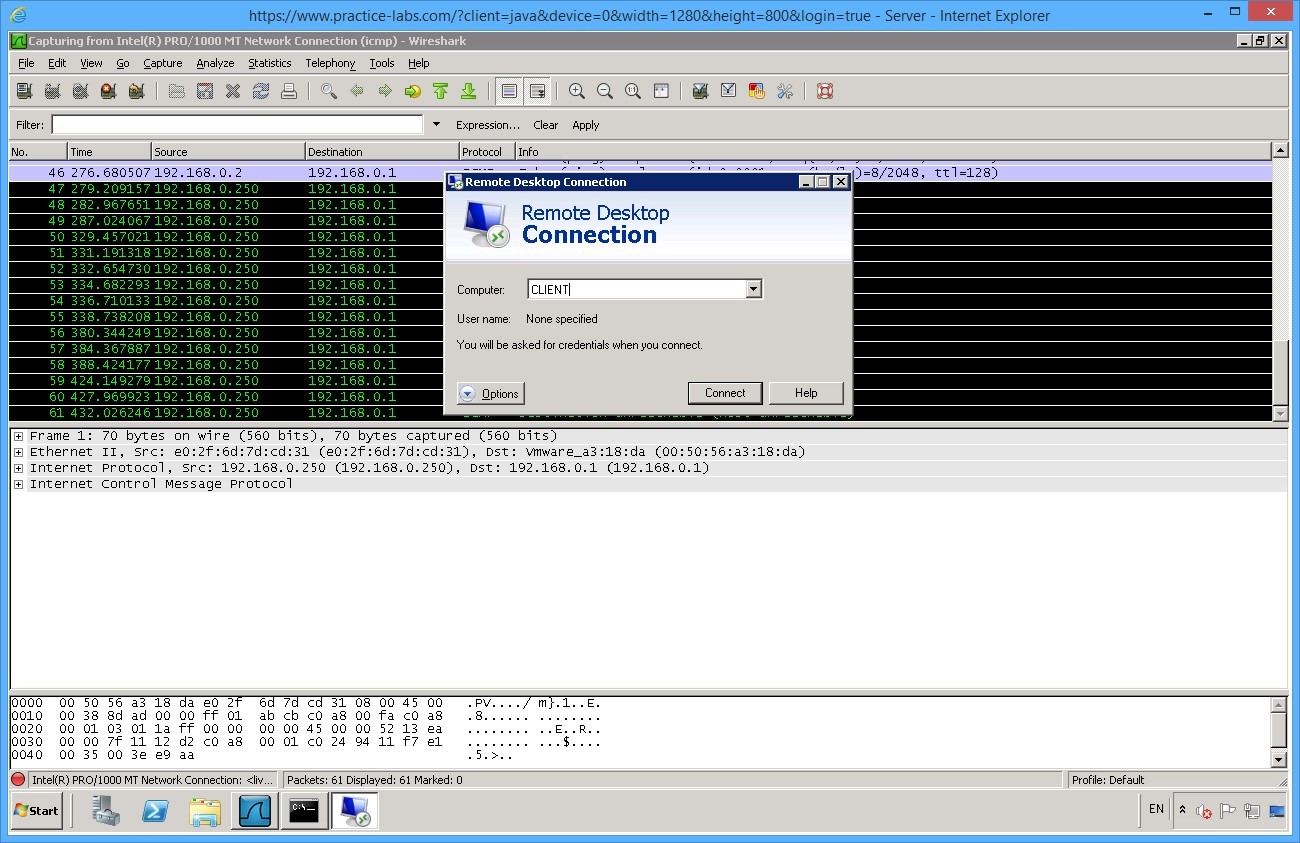Click the Find packet magnifier icon
This screenshot has height=843, width=1300.
pos(328,91)
